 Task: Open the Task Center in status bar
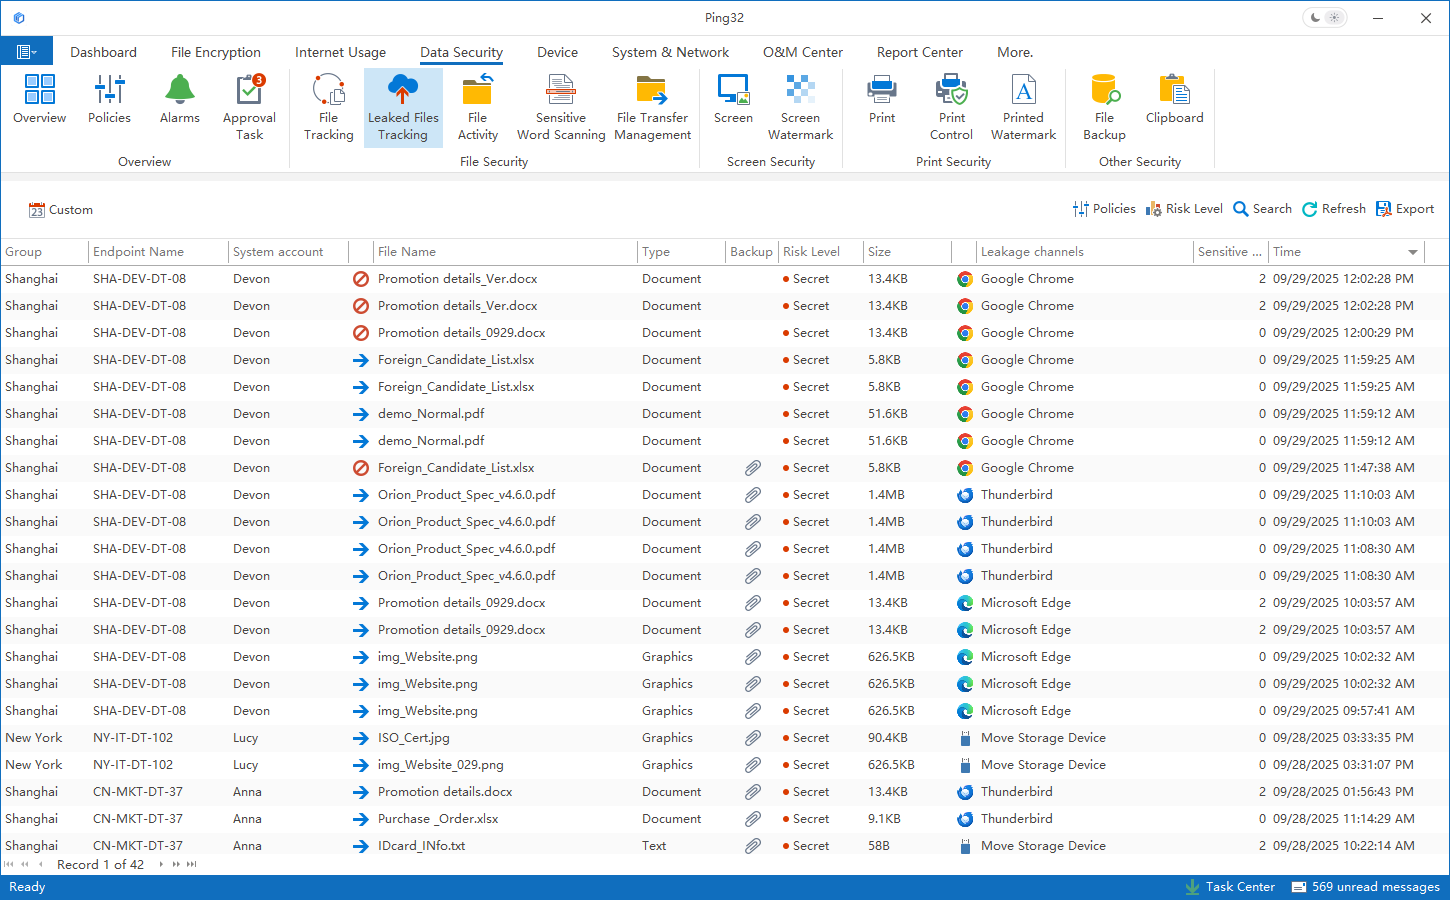click(1230, 887)
